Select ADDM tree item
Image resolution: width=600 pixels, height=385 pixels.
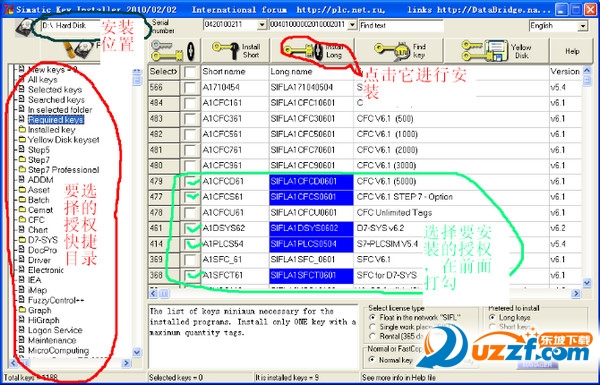pyautogui.click(x=41, y=179)
